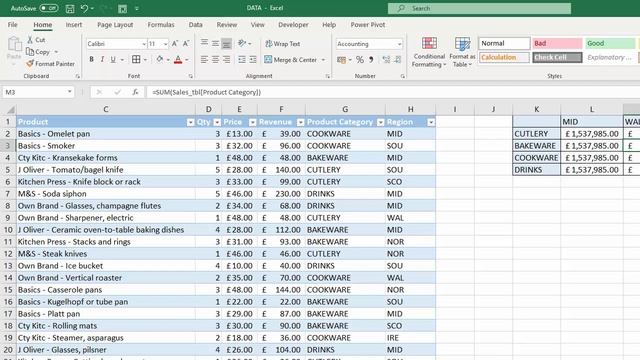This screenshot has height=360, width=640.
Task: Click the Copy icon
Action: [x=30, y=51]
